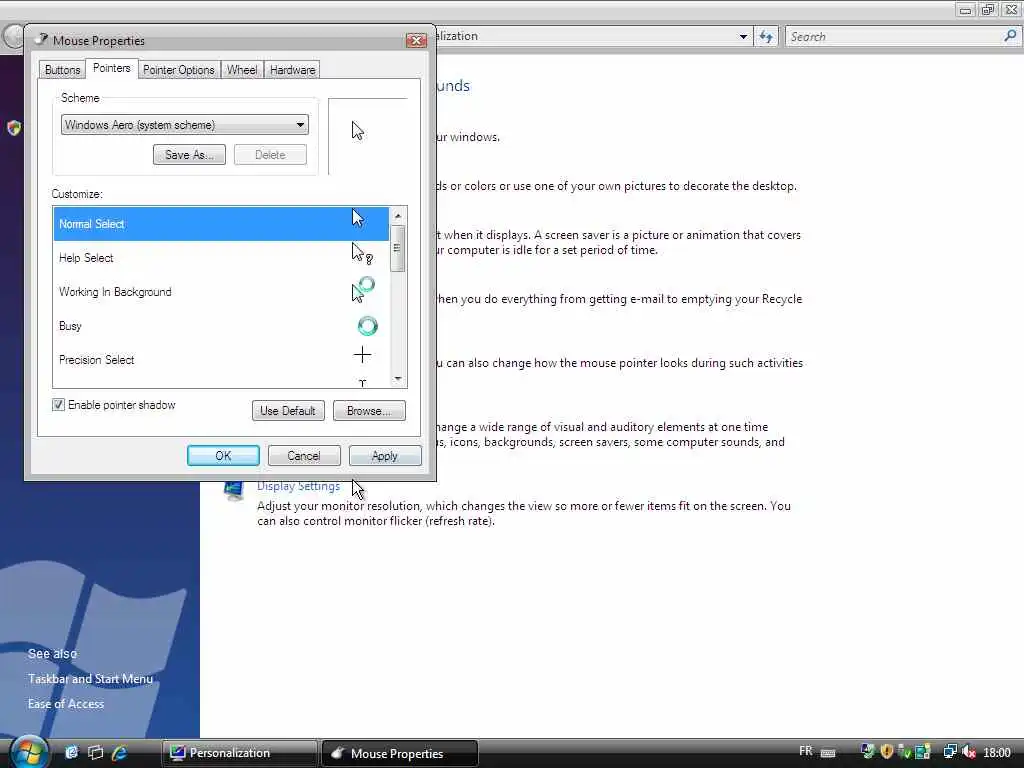Restore down the Personalization window

tap(988, 9)
